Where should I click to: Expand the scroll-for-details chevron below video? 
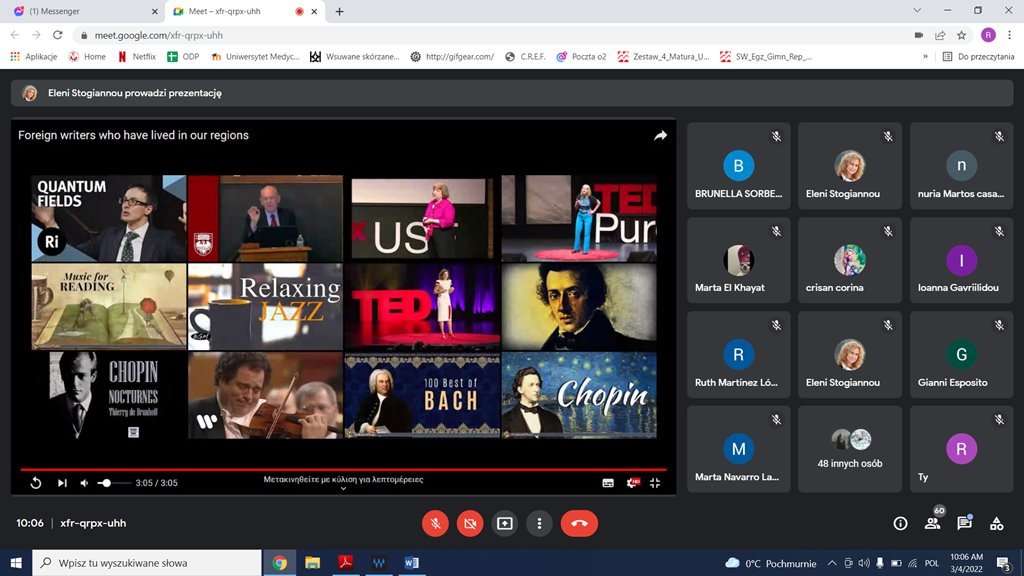tap(344, 488)
